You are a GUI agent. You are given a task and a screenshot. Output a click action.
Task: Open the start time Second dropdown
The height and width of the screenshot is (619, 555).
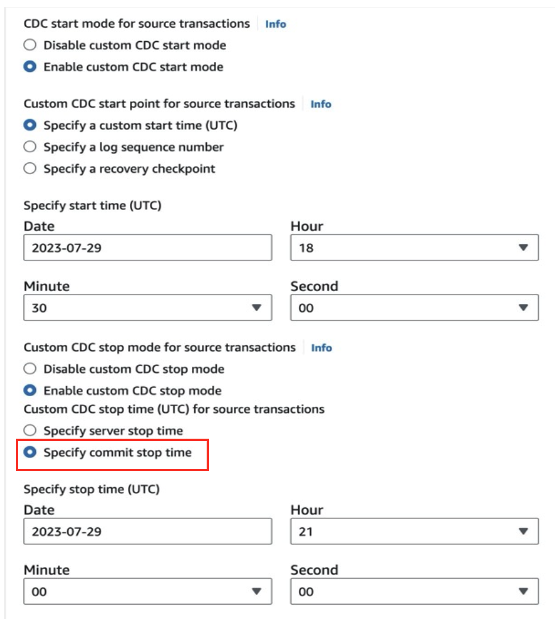point(414,308)
